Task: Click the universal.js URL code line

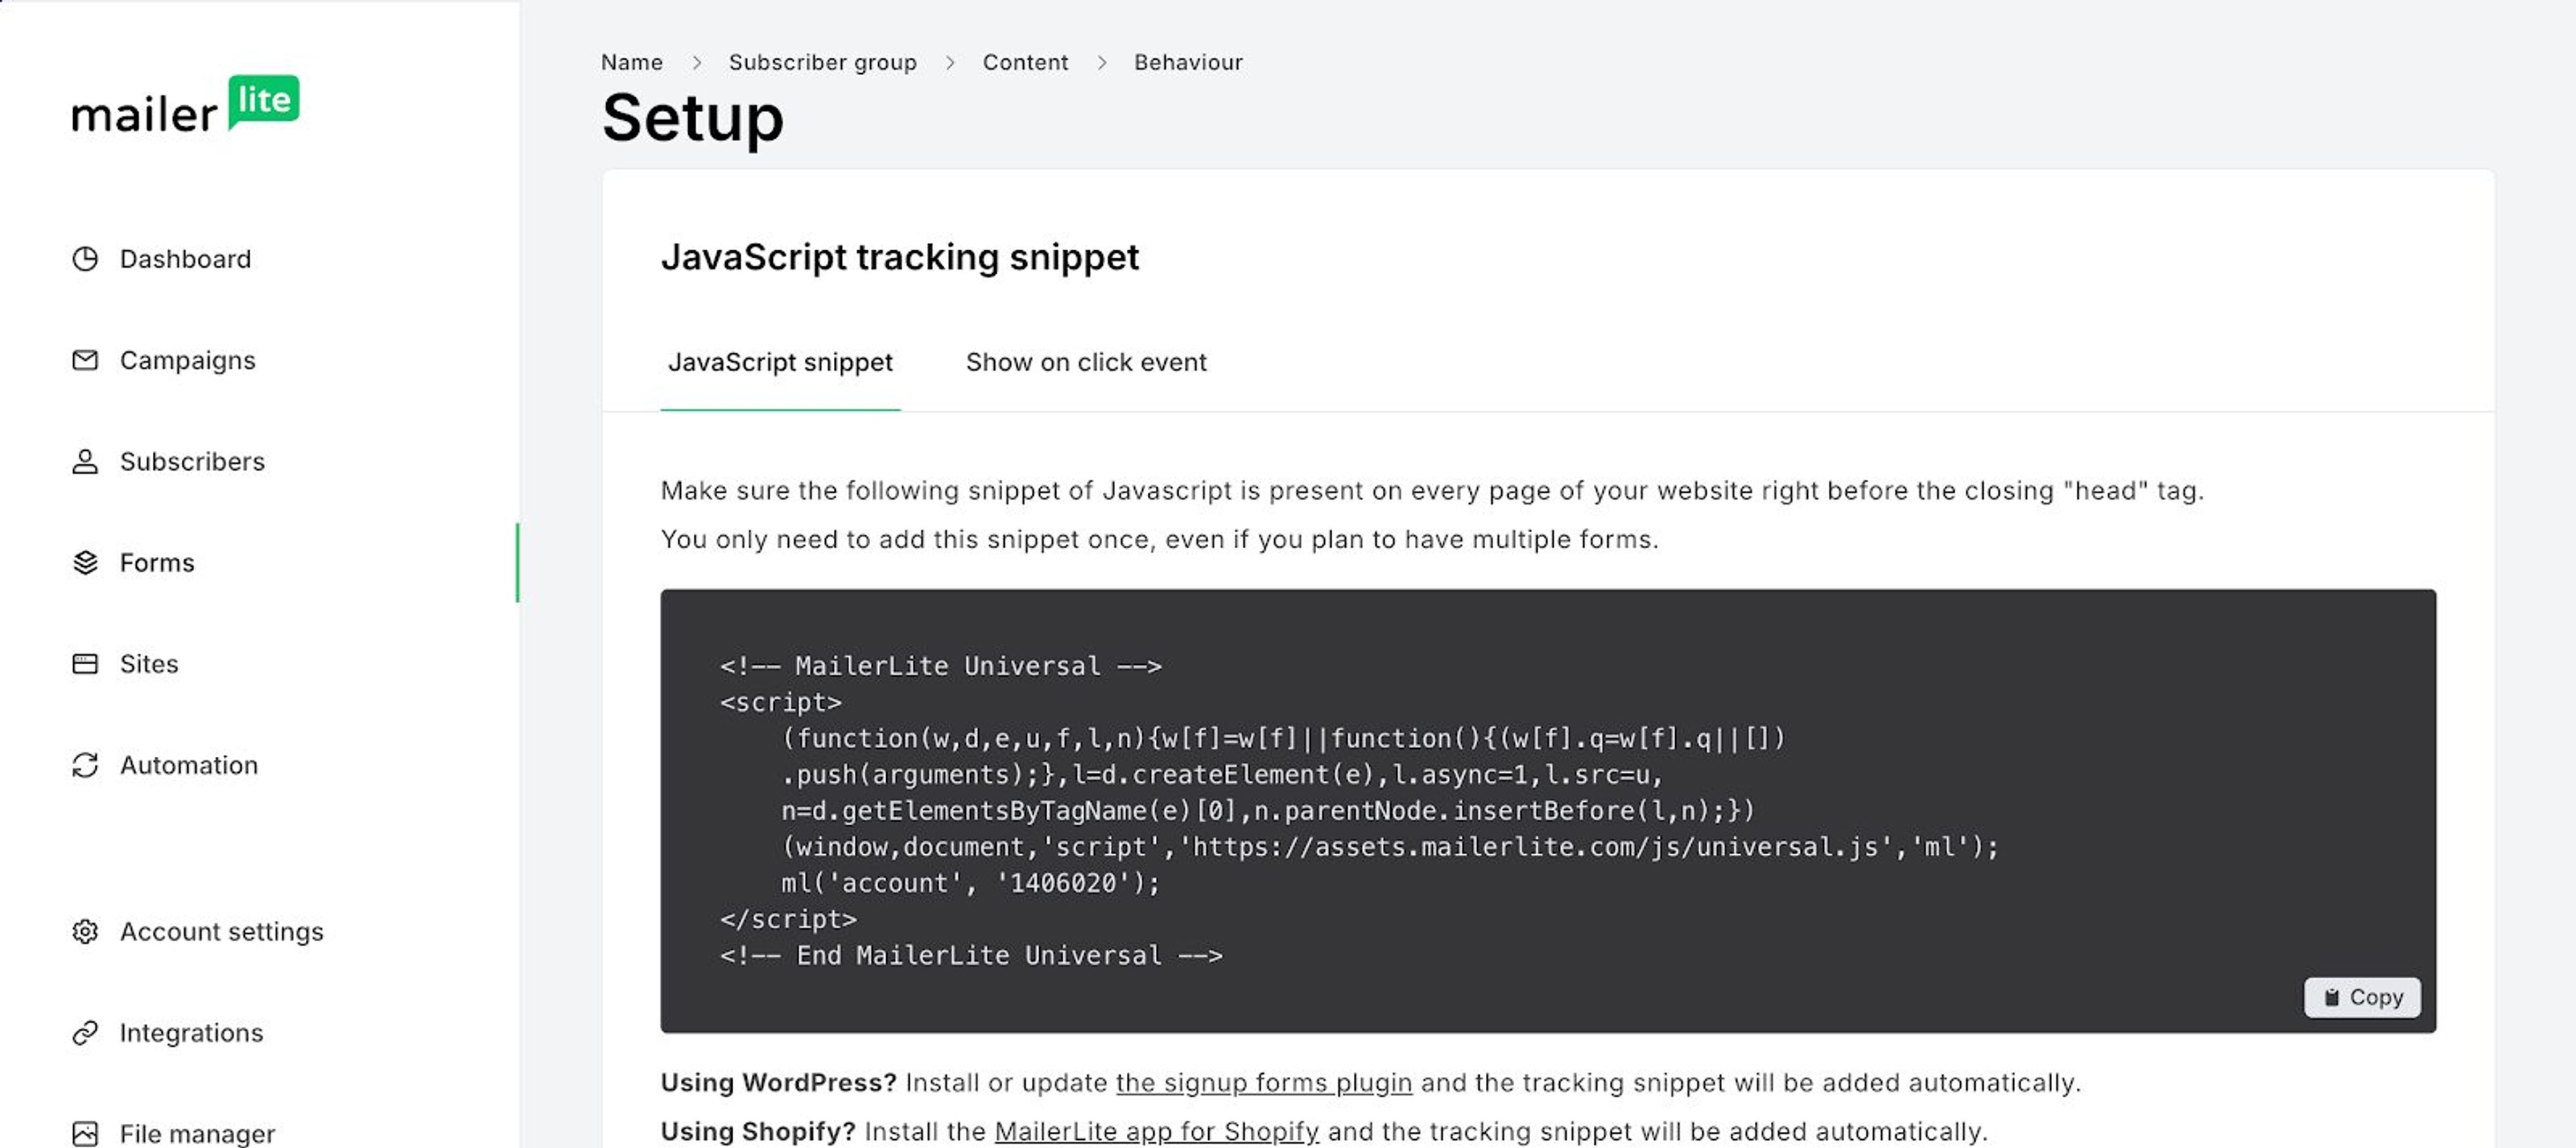Action: point(1390,847)
